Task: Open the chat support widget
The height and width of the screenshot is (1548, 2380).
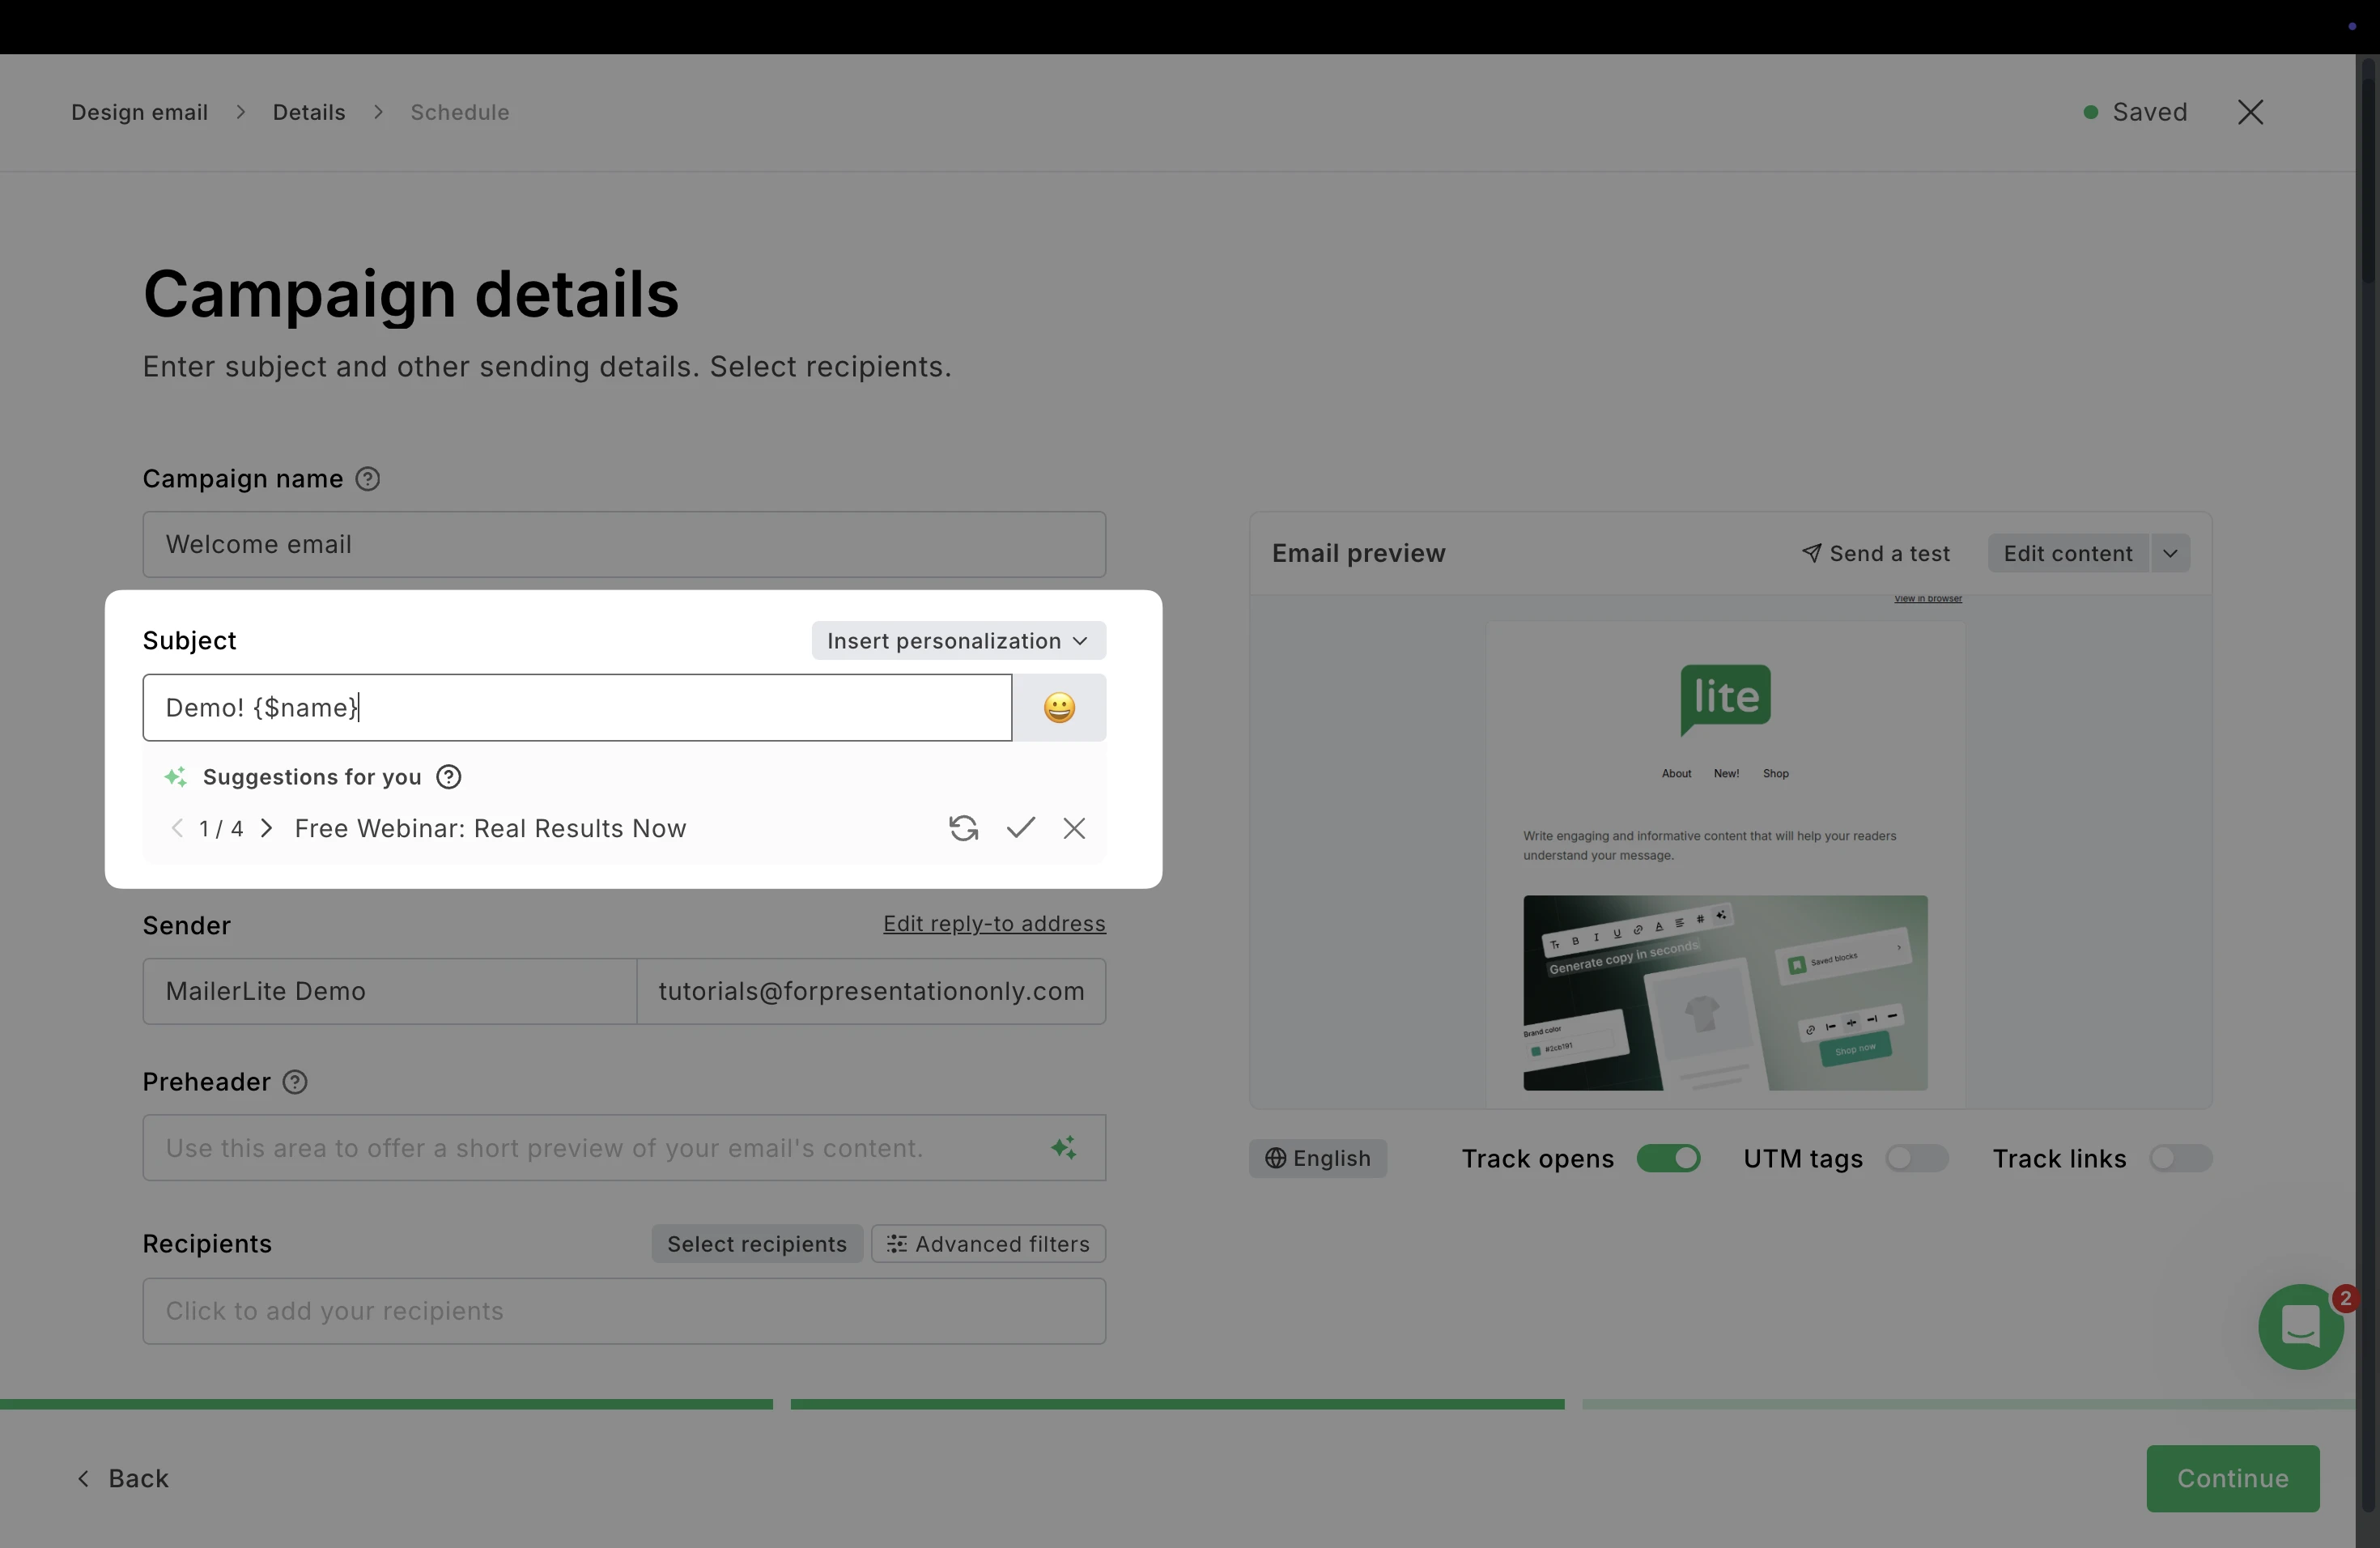Action: [x=2300, y=1327]
